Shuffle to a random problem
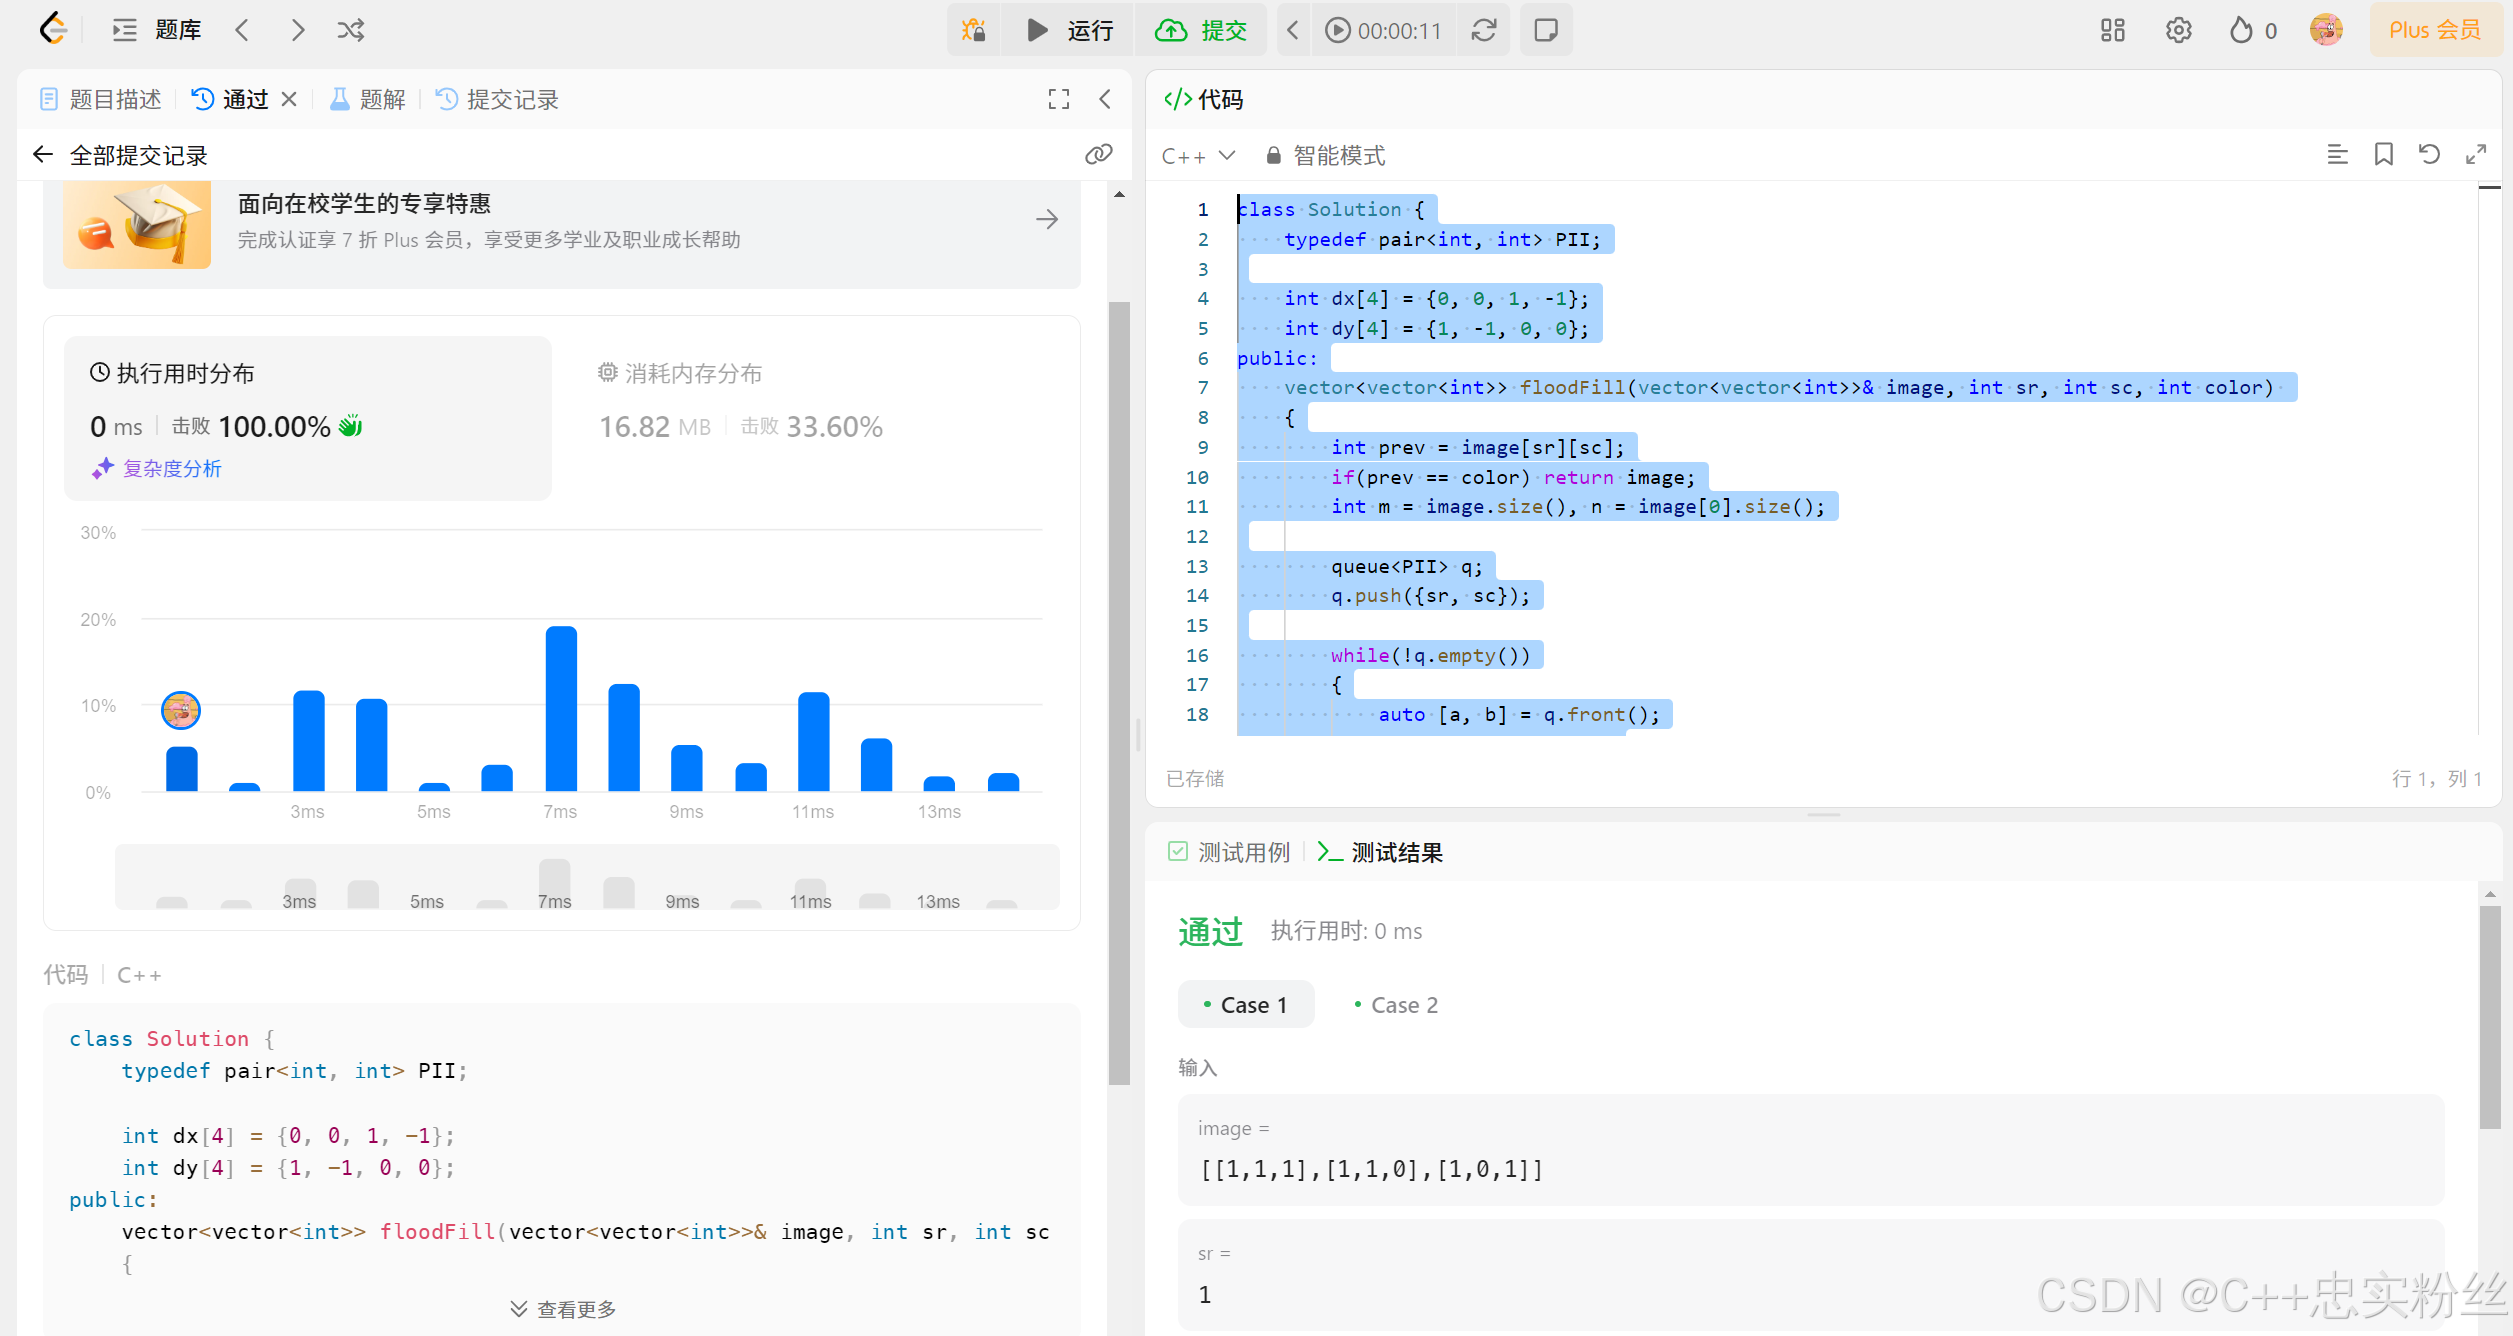 click(x=349, y=30)
